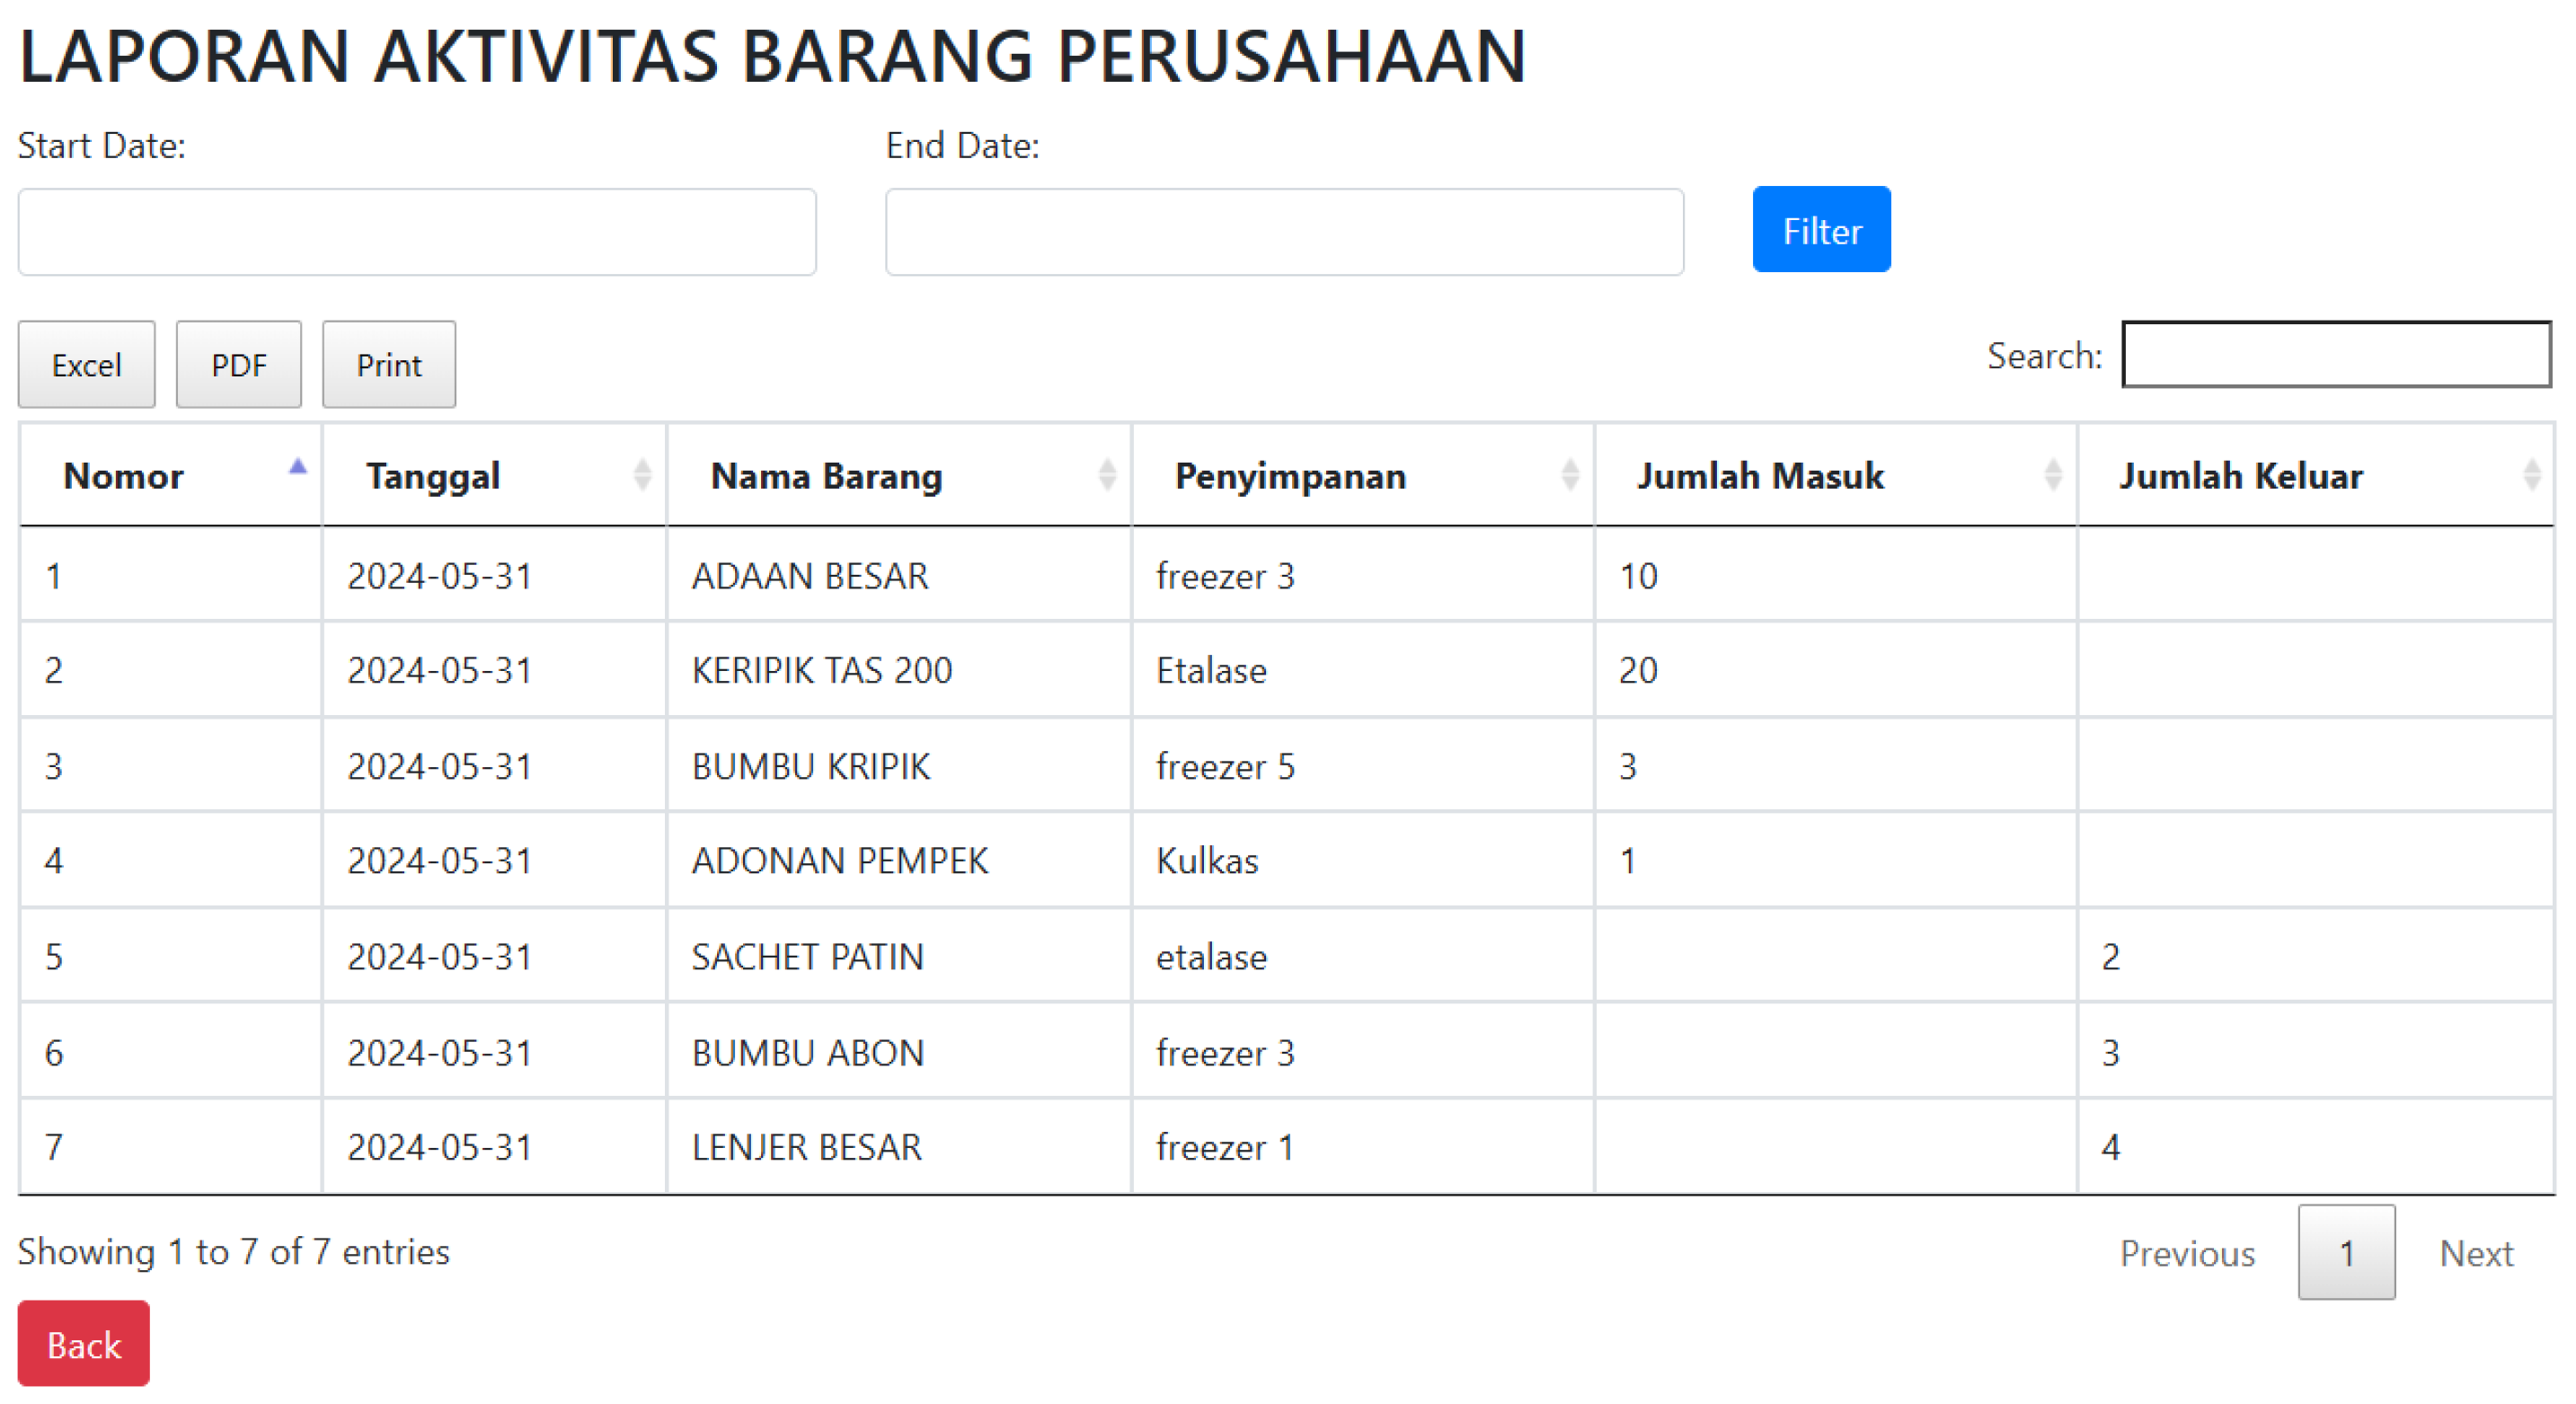This screenshot has width=2576, height=1404.
Task: Select the LENJER BESAR table cell
Action: pyautogui.click(x=806, y=1147)
